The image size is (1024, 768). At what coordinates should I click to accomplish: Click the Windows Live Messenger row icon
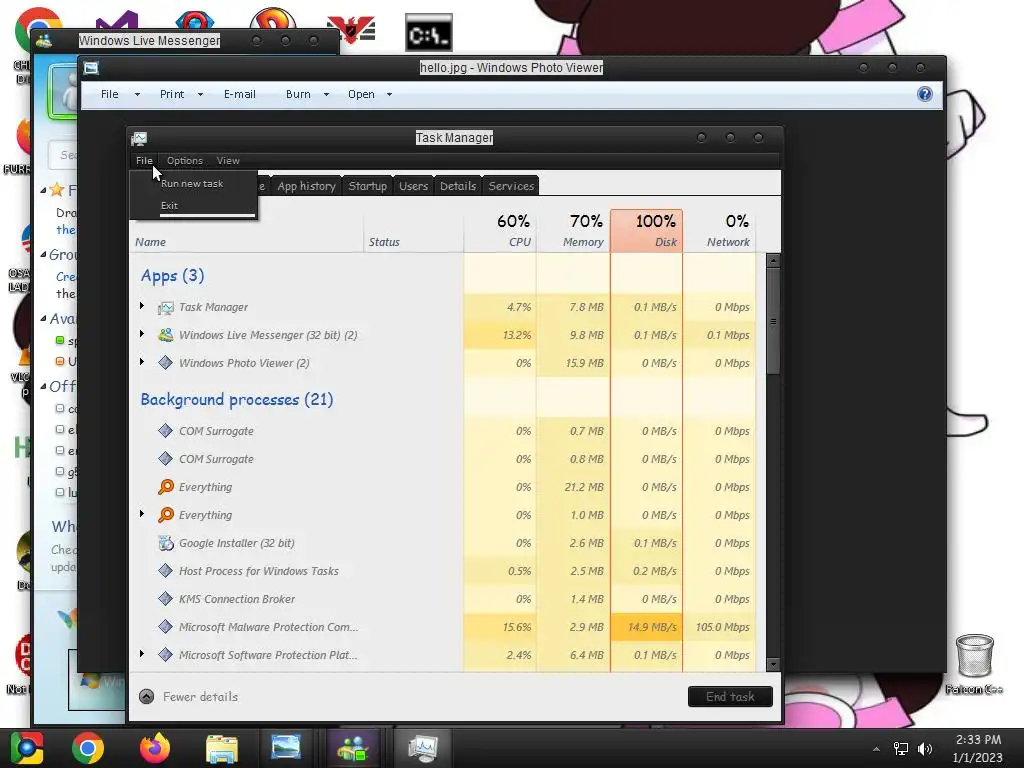166,335
